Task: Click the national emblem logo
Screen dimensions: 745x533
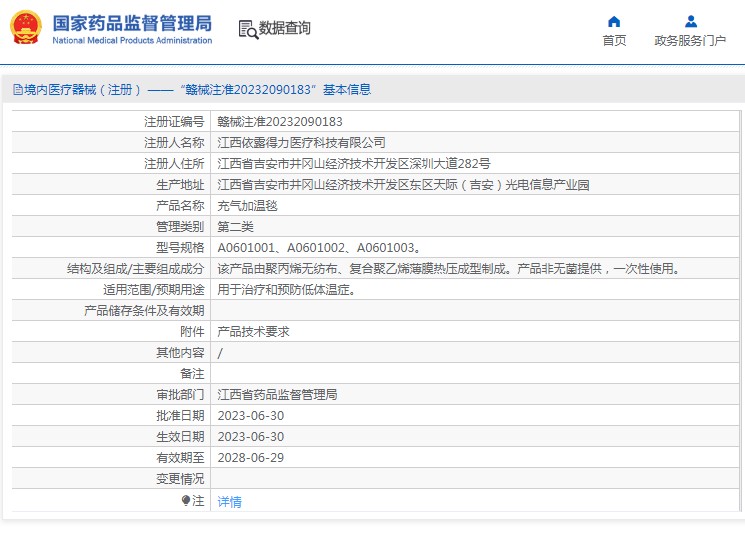Action: [x=26, y=28]
